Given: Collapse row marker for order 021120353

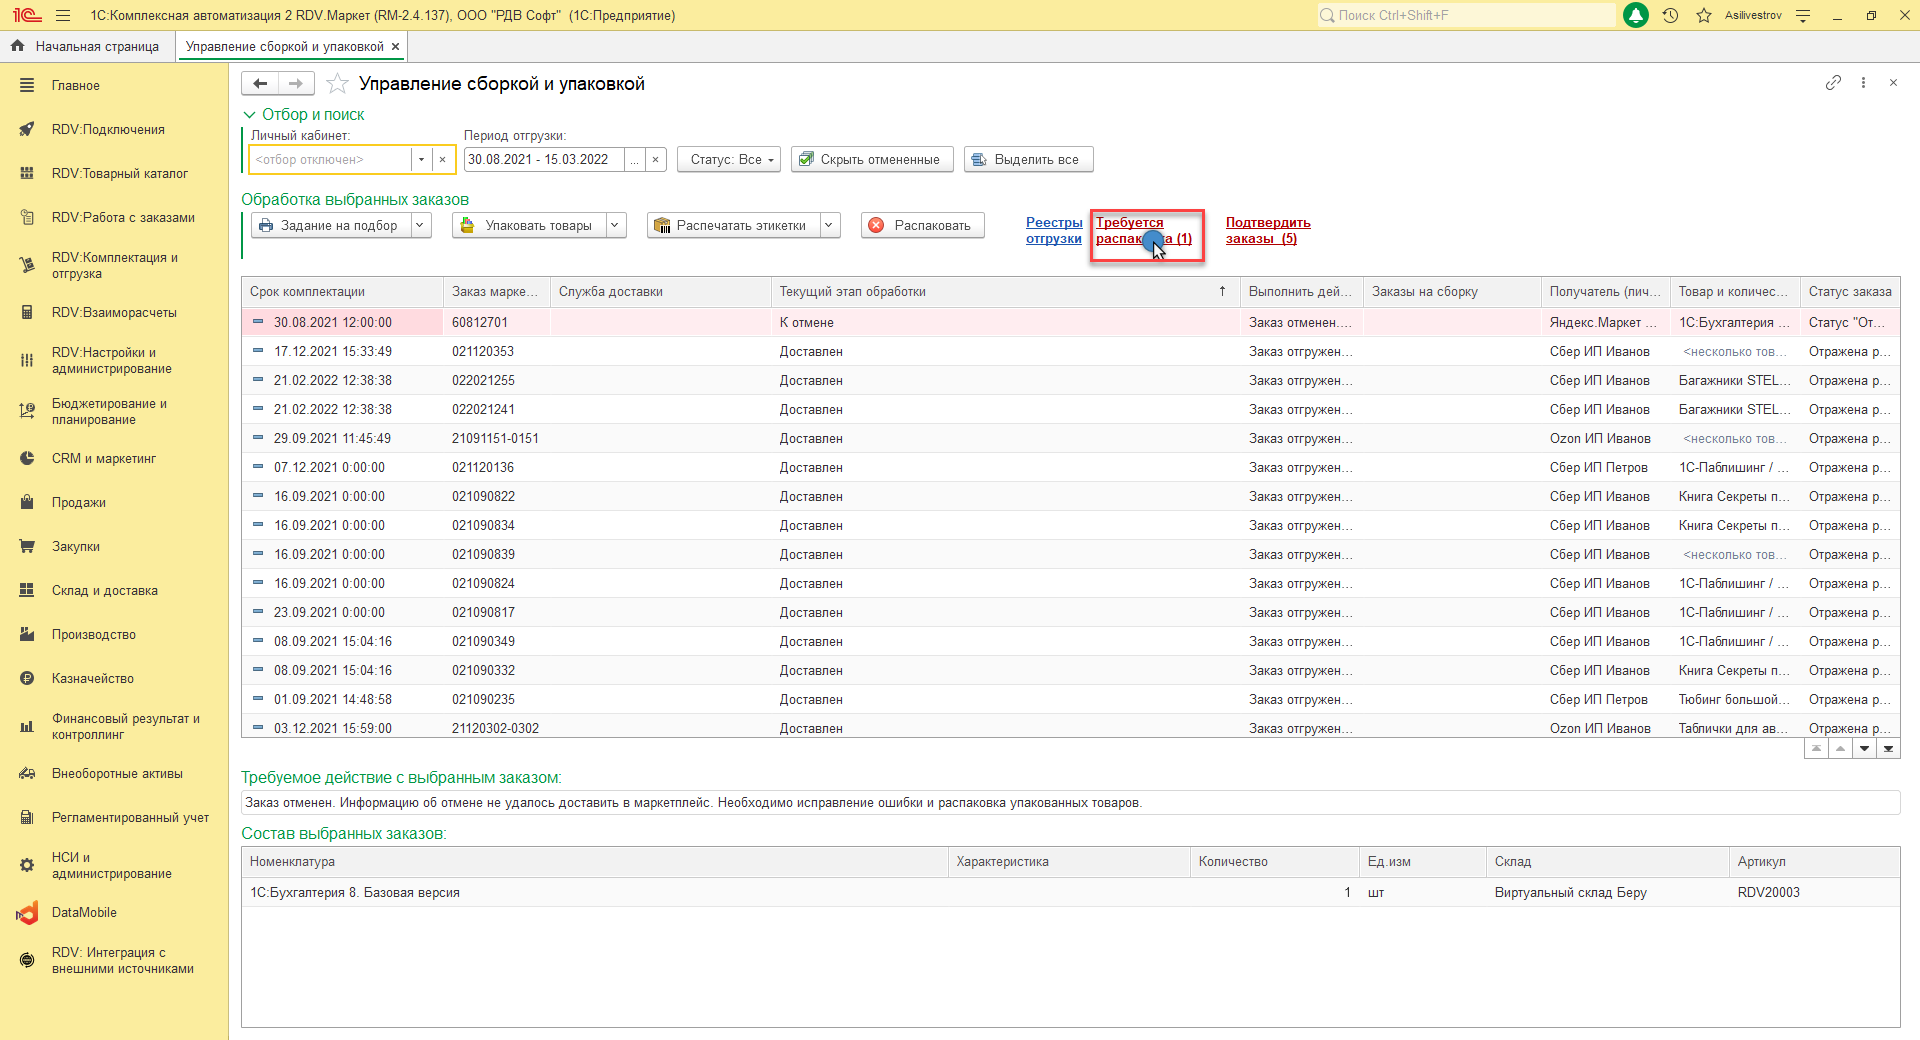Looking at the screenshot, I should (x=258, y=351).
